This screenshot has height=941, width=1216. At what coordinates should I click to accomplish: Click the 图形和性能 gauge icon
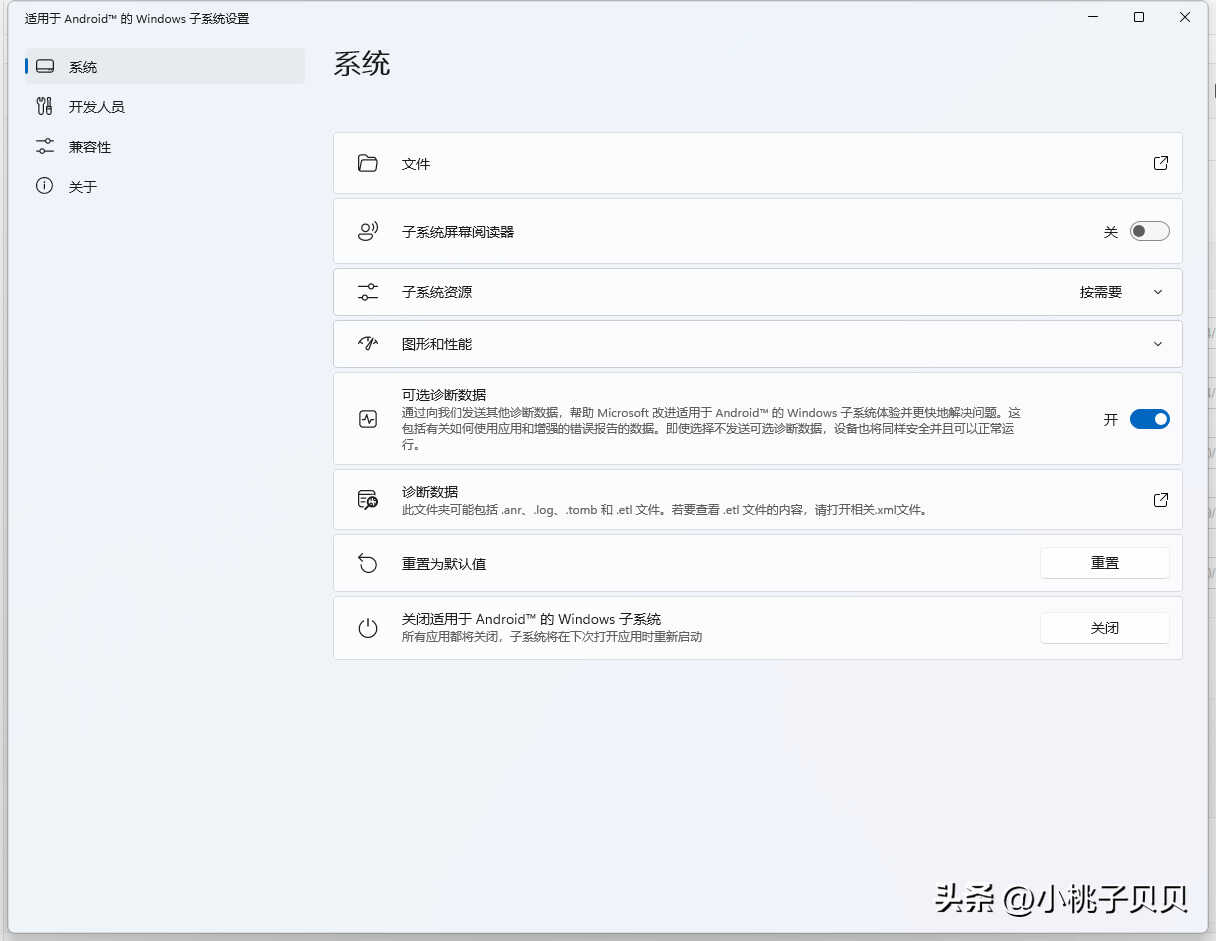point(368,344)
